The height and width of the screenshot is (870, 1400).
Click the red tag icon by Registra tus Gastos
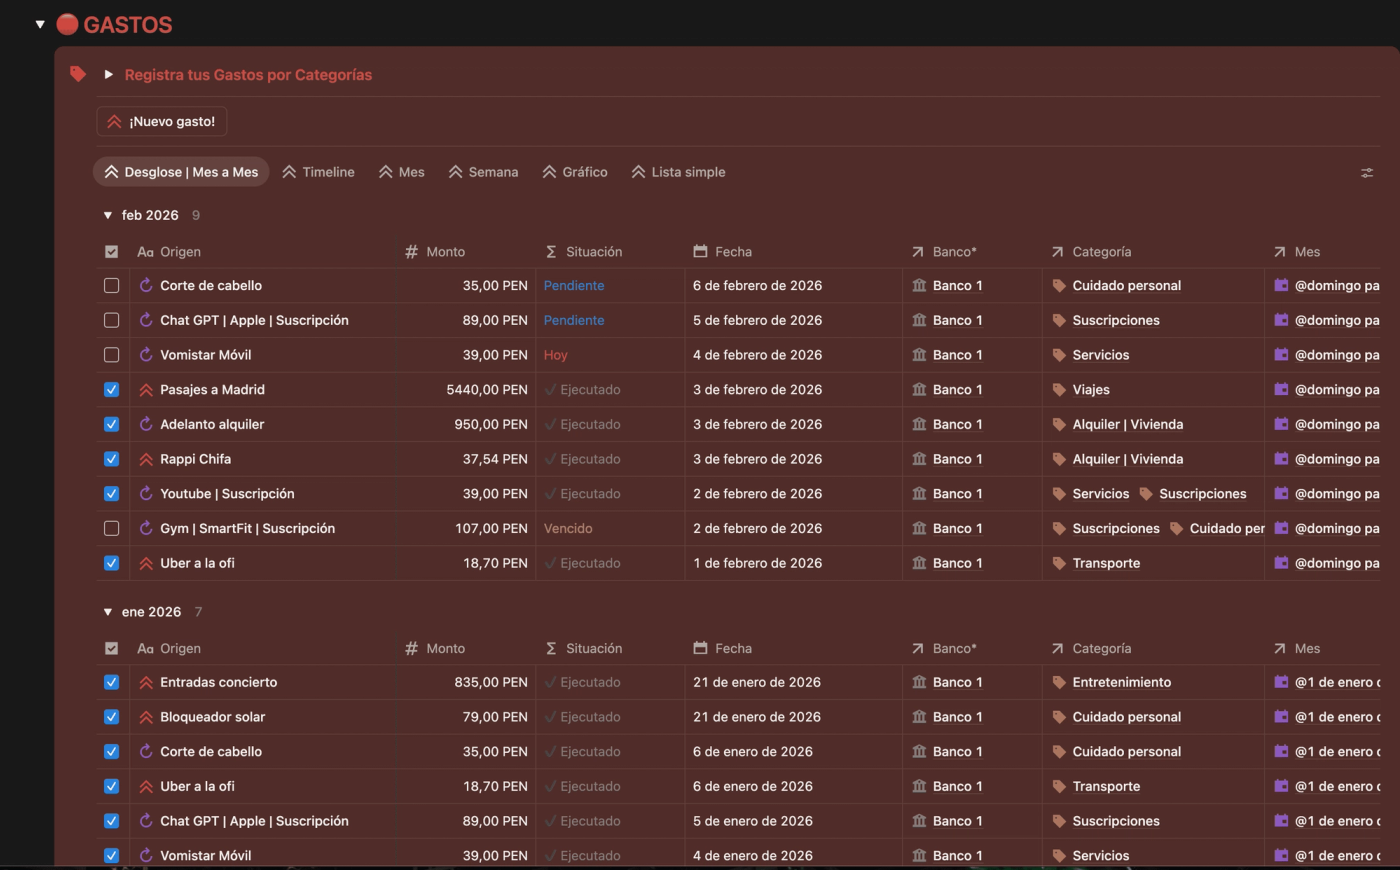(78, 74)
